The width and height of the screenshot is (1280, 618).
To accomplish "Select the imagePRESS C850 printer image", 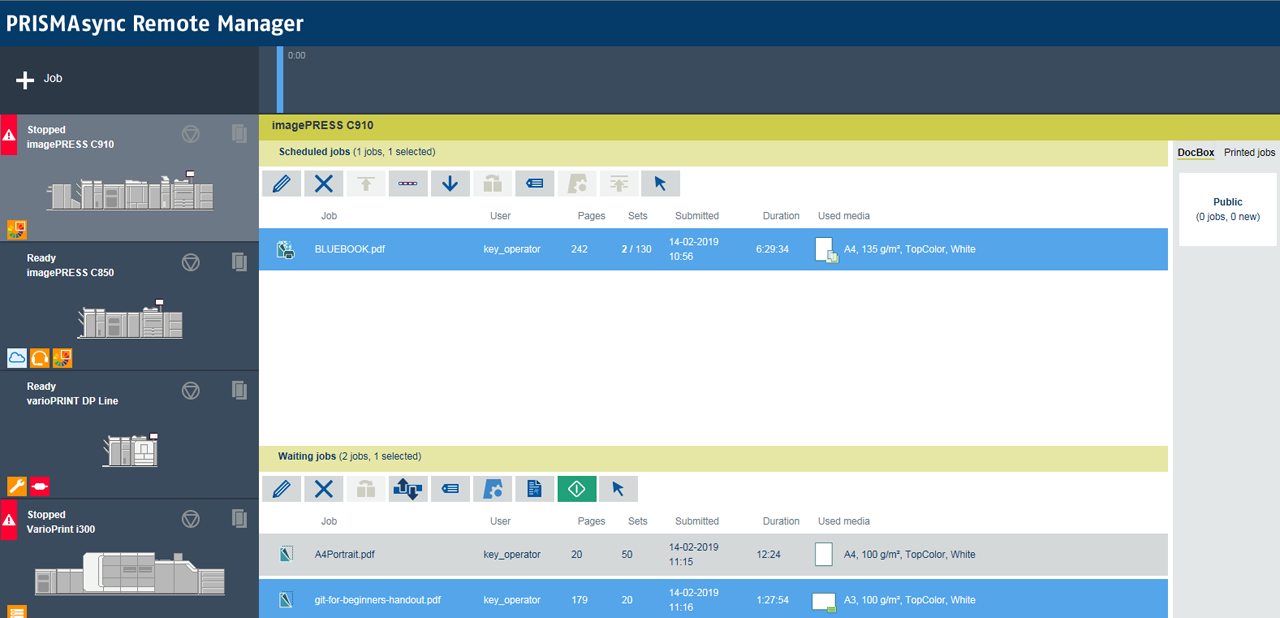I will pos(131,319).
